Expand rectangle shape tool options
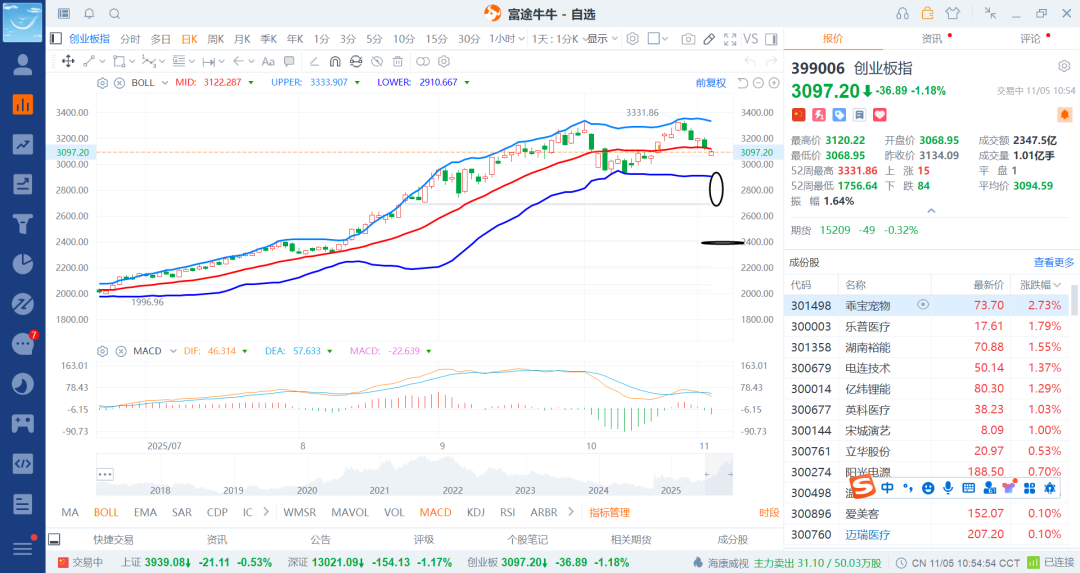Image resolution: width=1080 pixels, height=573 pixels. [132, 61]
